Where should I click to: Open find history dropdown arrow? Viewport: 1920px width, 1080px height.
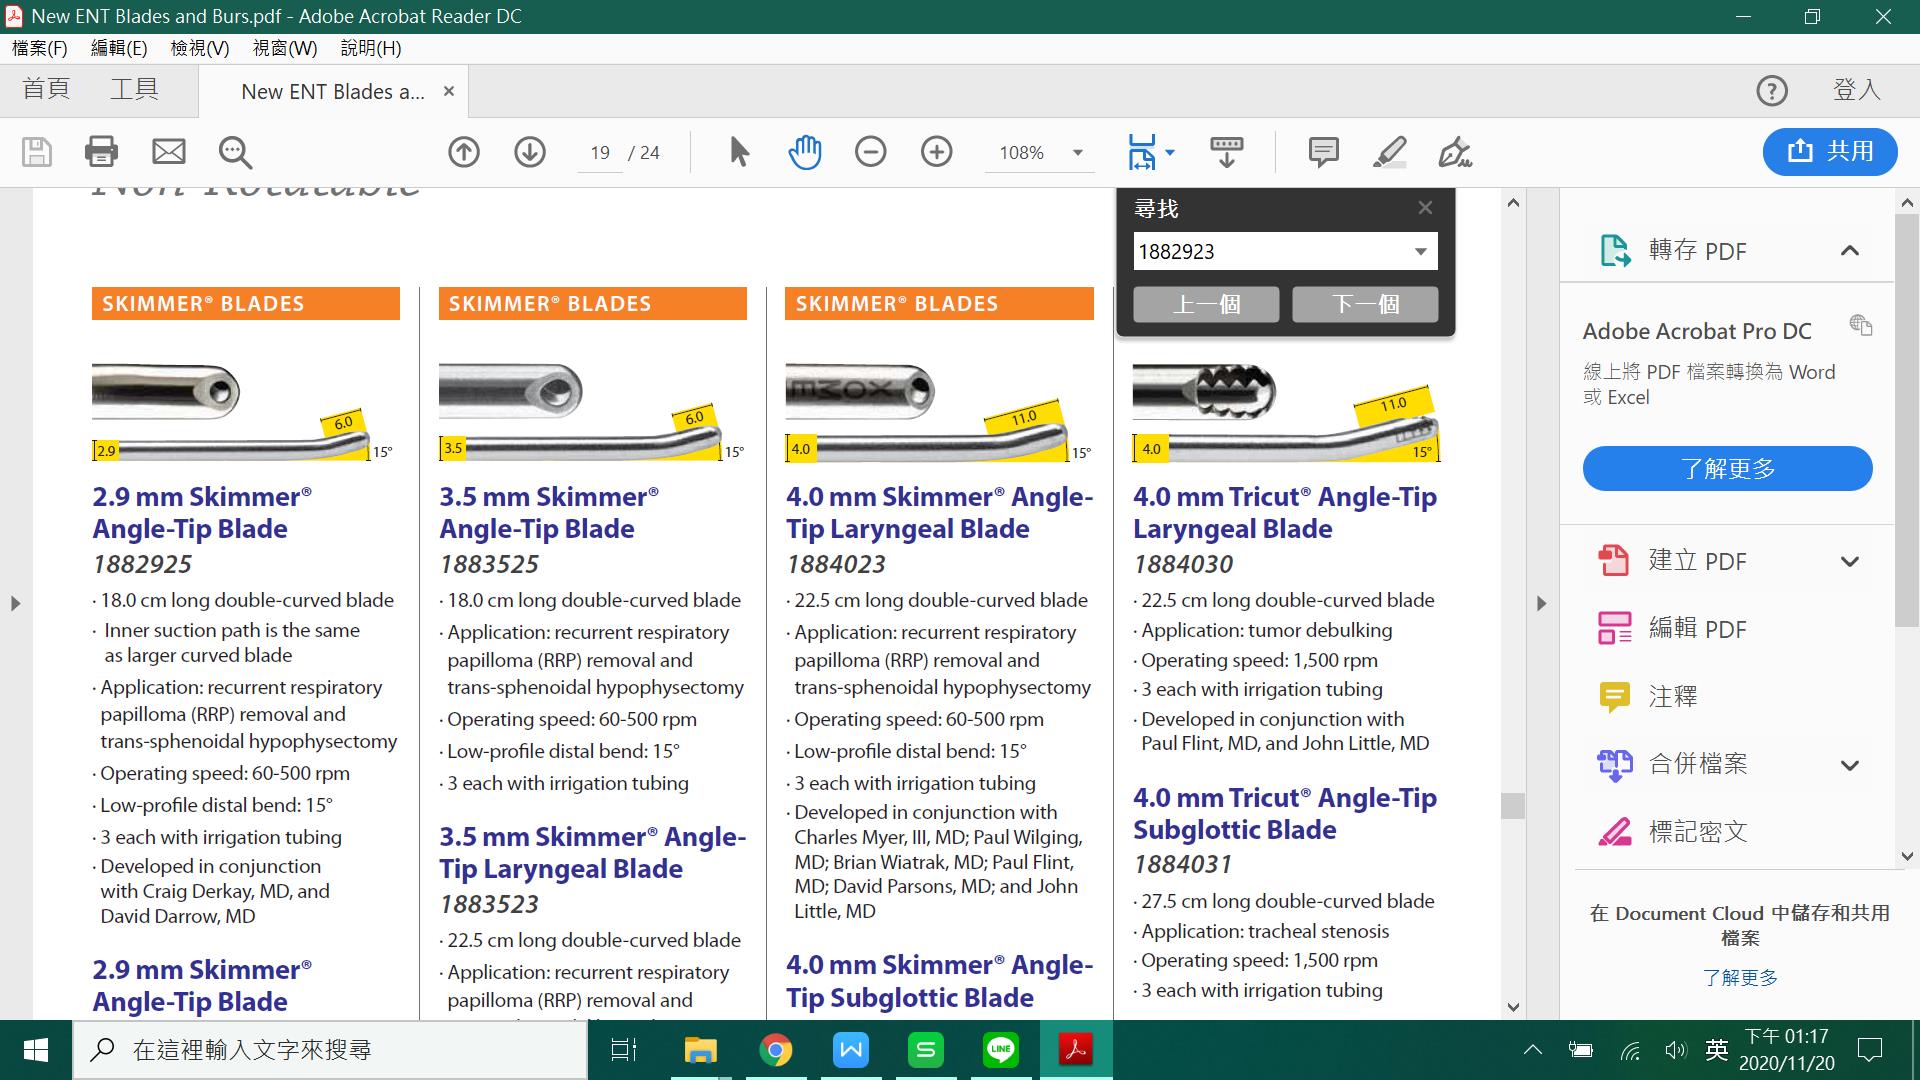tap(1420, 252)
